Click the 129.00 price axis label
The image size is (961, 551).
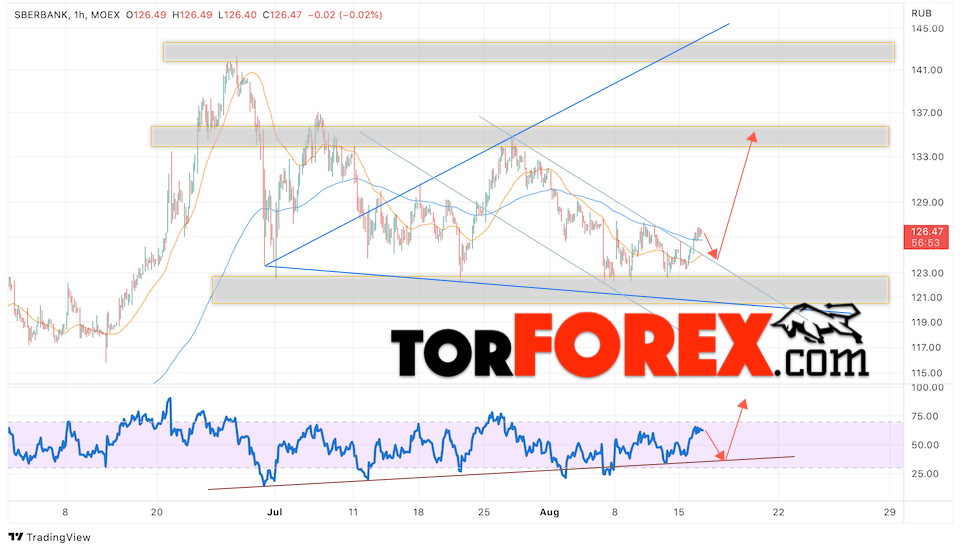click(x=927, y=202)
